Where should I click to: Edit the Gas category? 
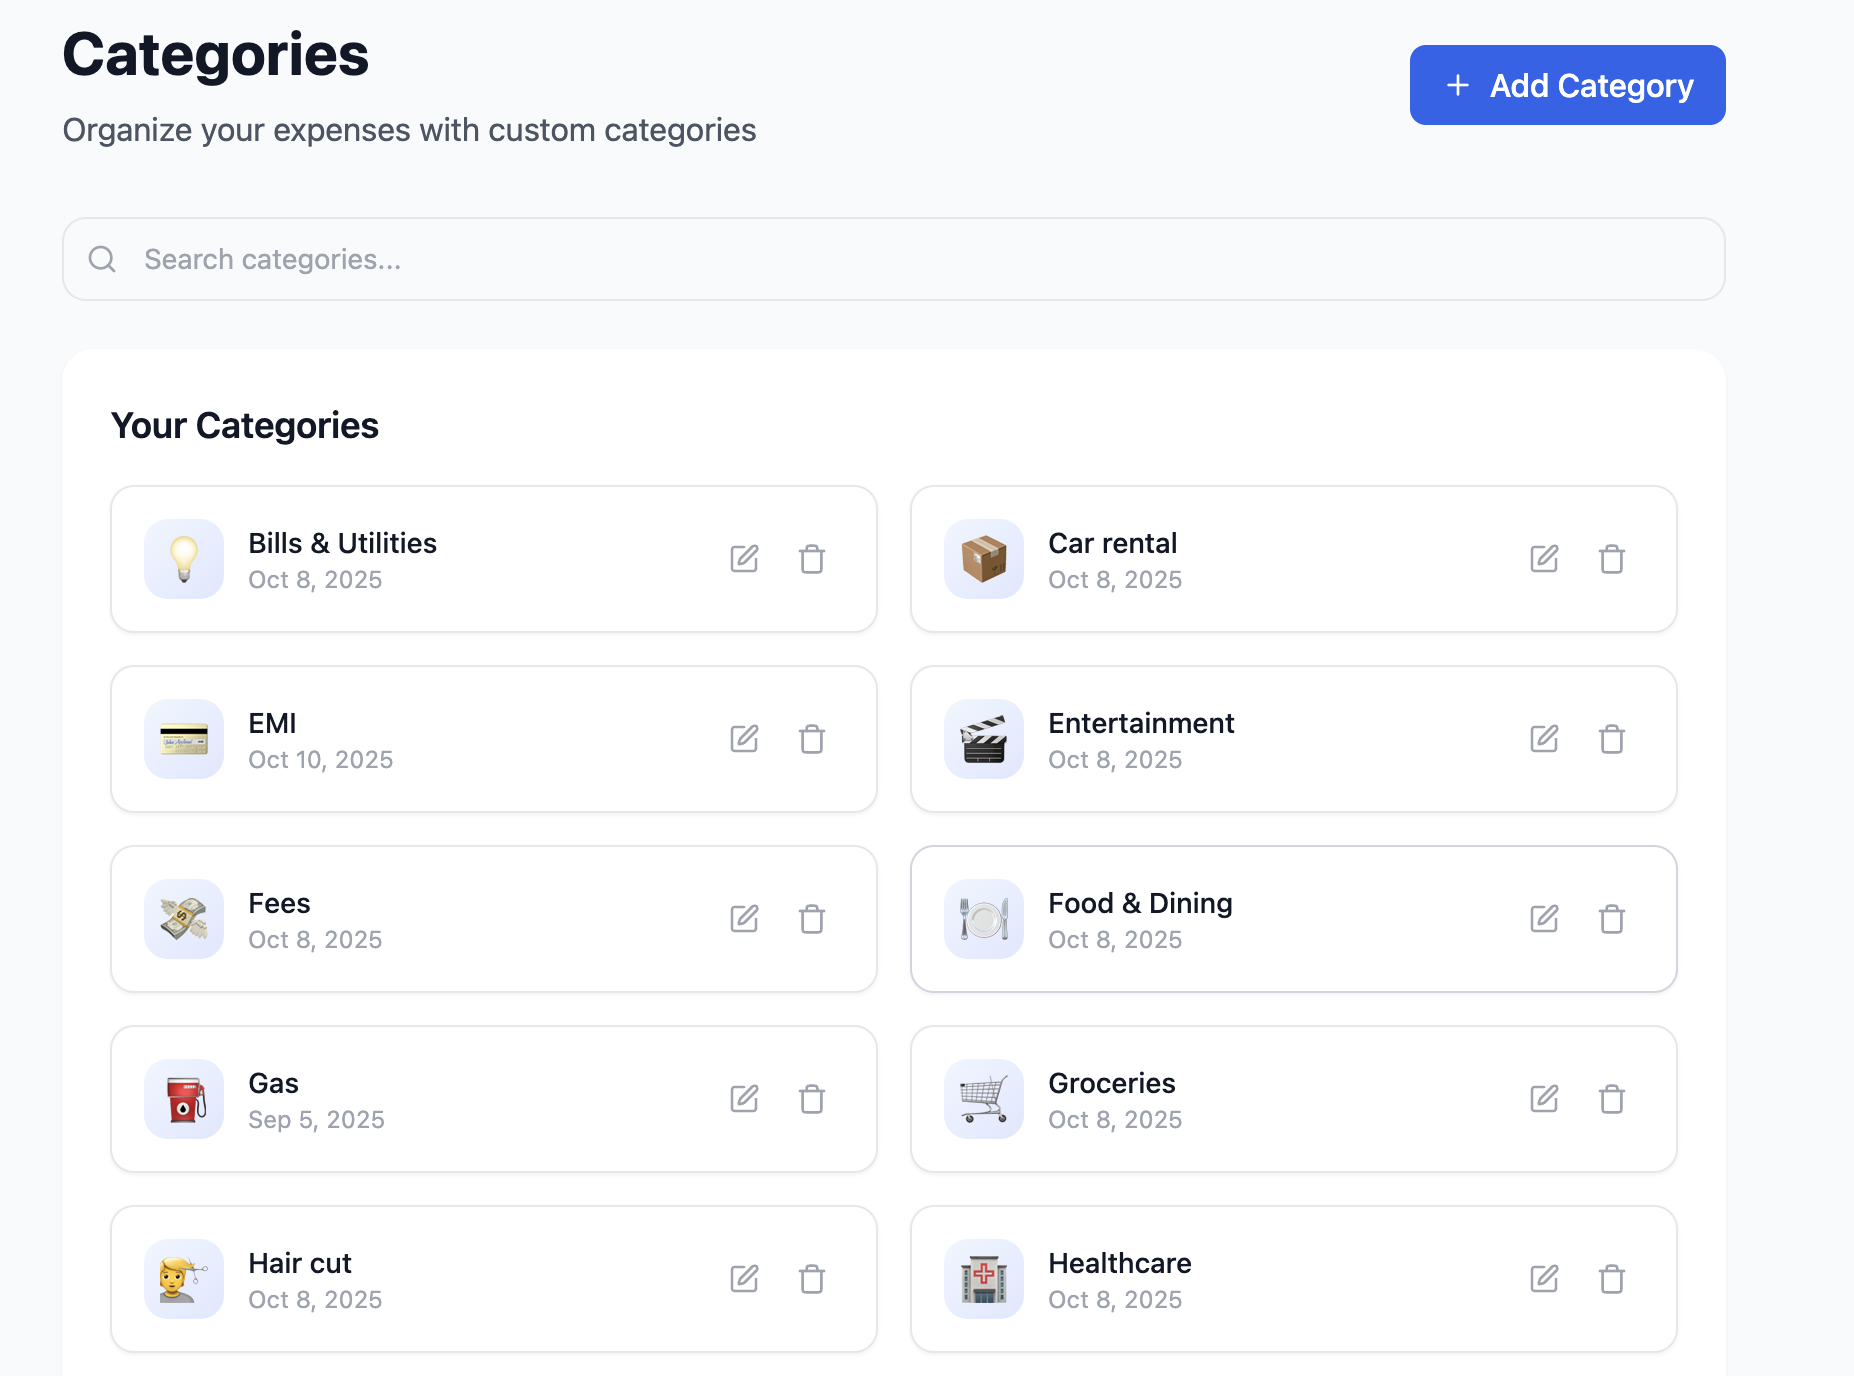pyautogui.click(x=744, y=1098)
